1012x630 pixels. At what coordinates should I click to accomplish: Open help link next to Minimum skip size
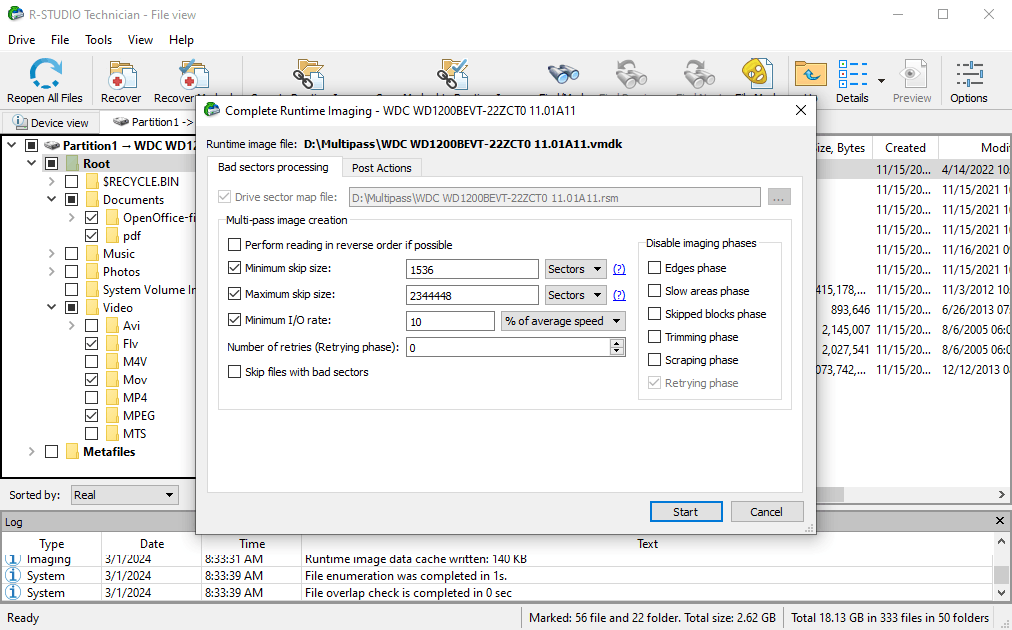pos(619,269)
